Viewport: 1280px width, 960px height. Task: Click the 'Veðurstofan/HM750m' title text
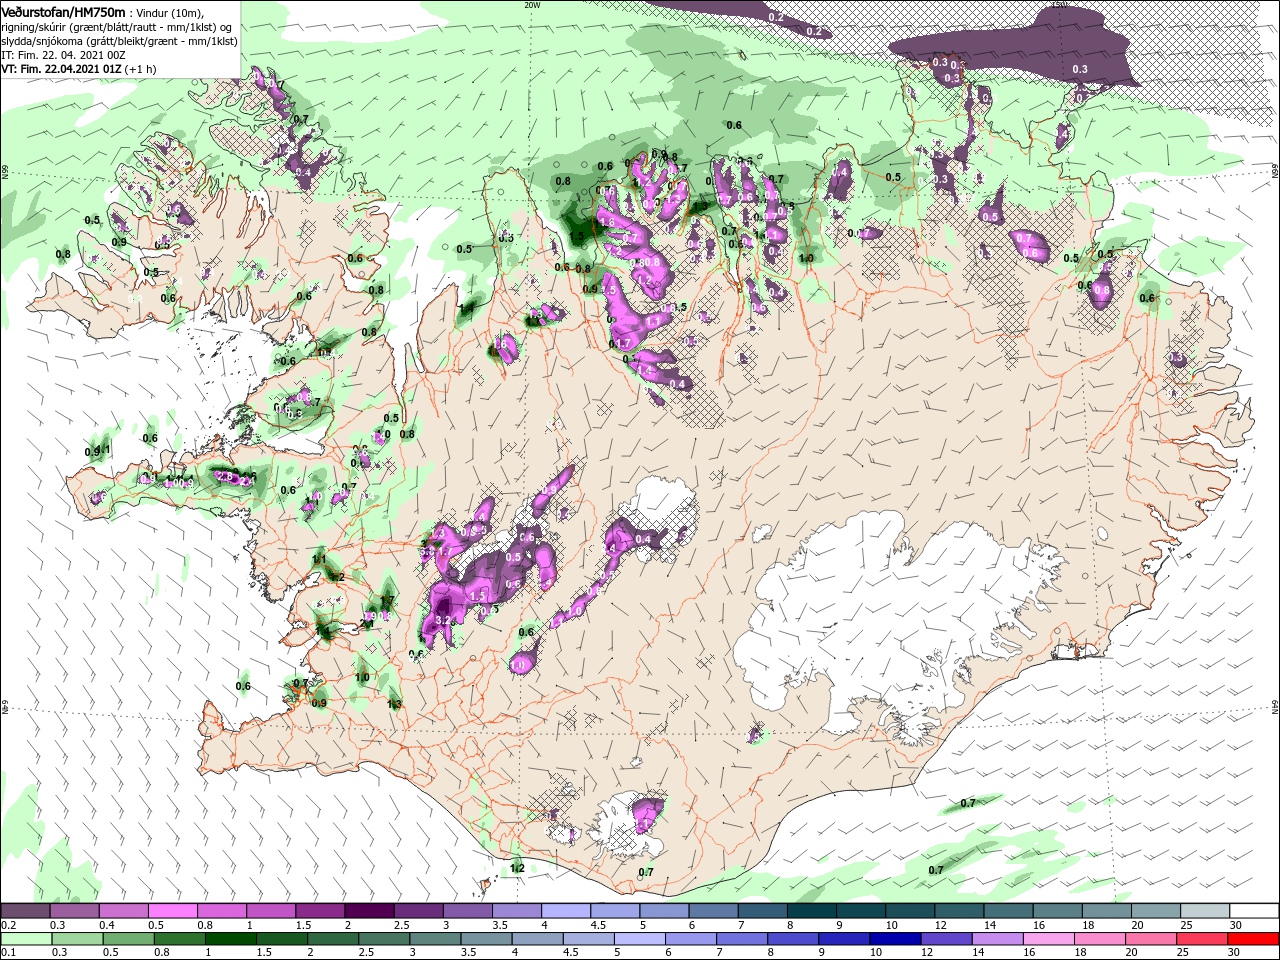point(63,11)
